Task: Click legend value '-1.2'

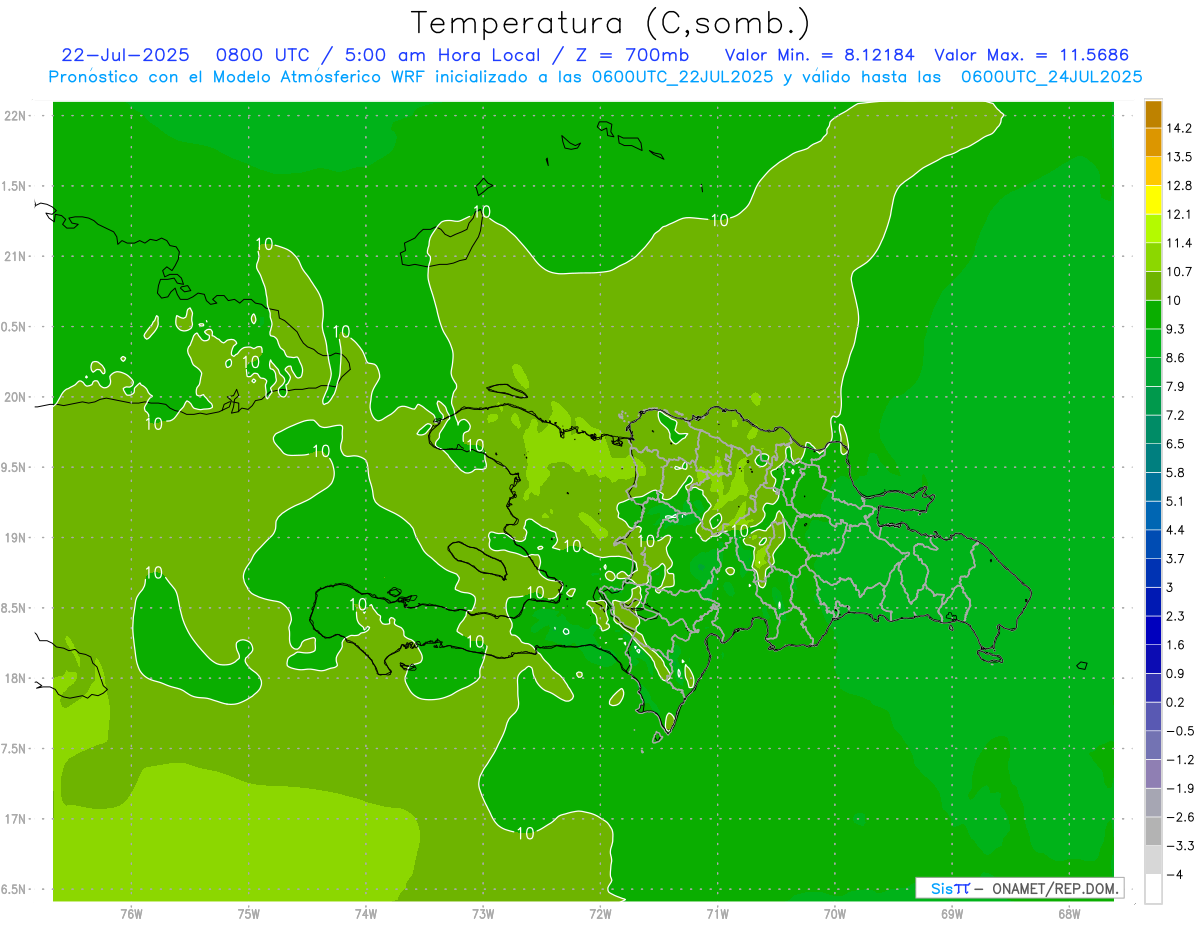Action: [x=1180, y=760]
